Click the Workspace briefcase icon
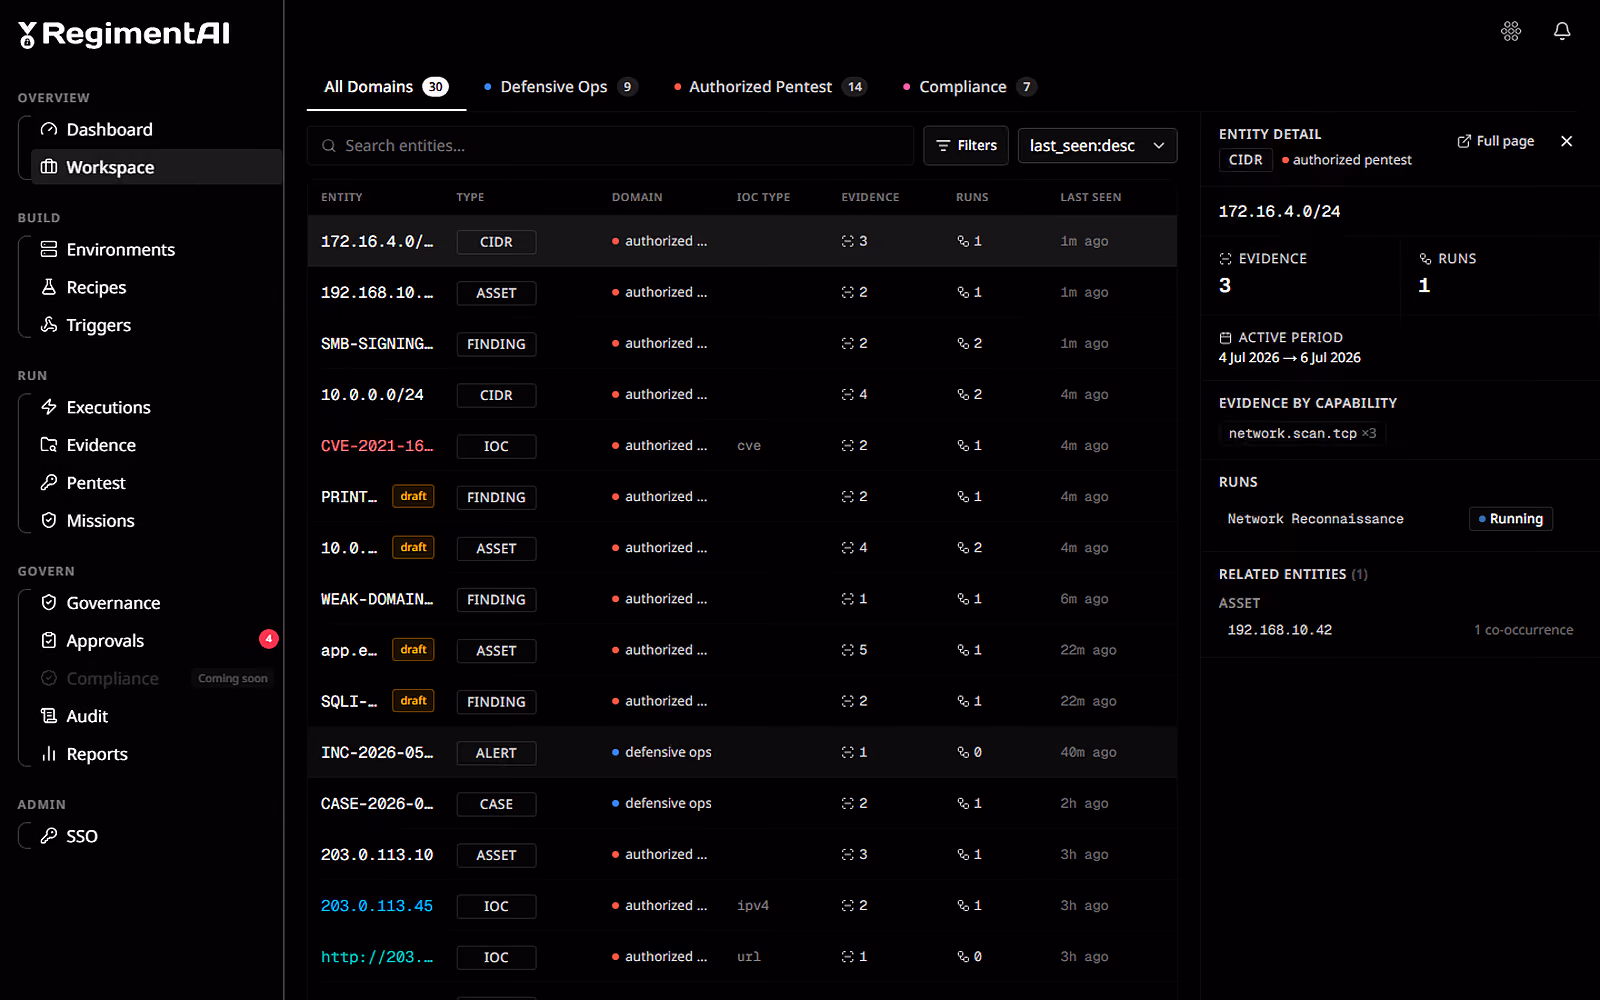Screen dimensions: 1600x1000 48,167
